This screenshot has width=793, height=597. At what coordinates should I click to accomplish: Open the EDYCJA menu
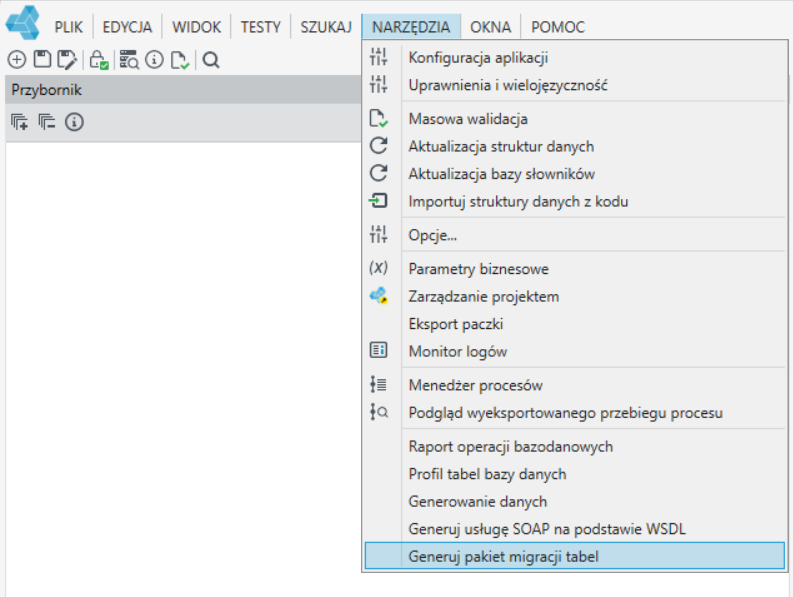pyautogui.click(x=127, y=27)
